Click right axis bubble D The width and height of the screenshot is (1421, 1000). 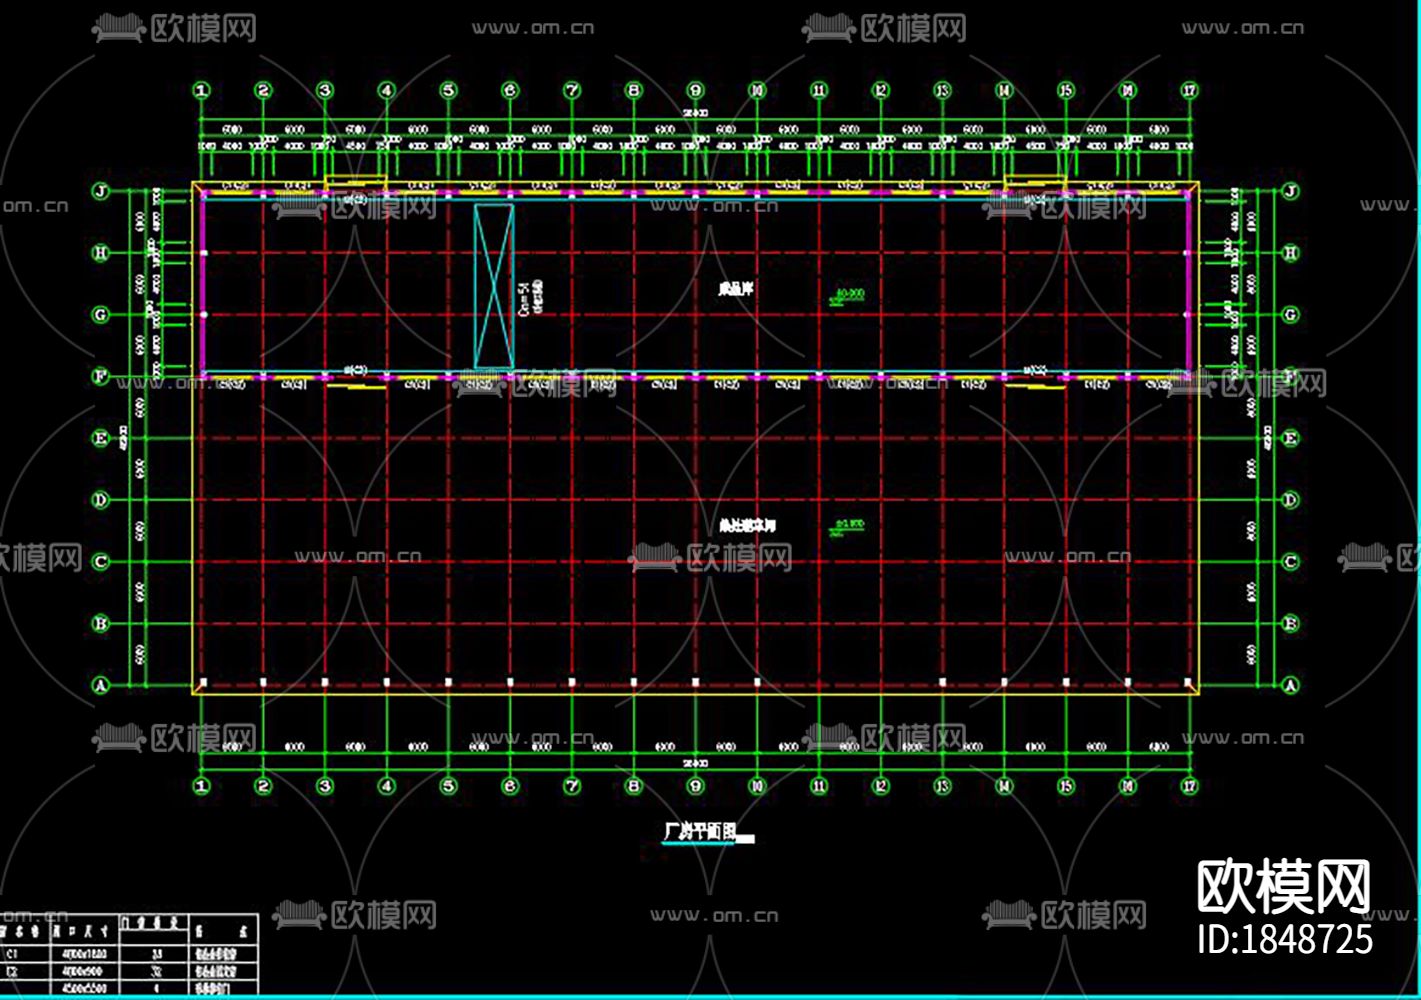[x=1290, y=500]
